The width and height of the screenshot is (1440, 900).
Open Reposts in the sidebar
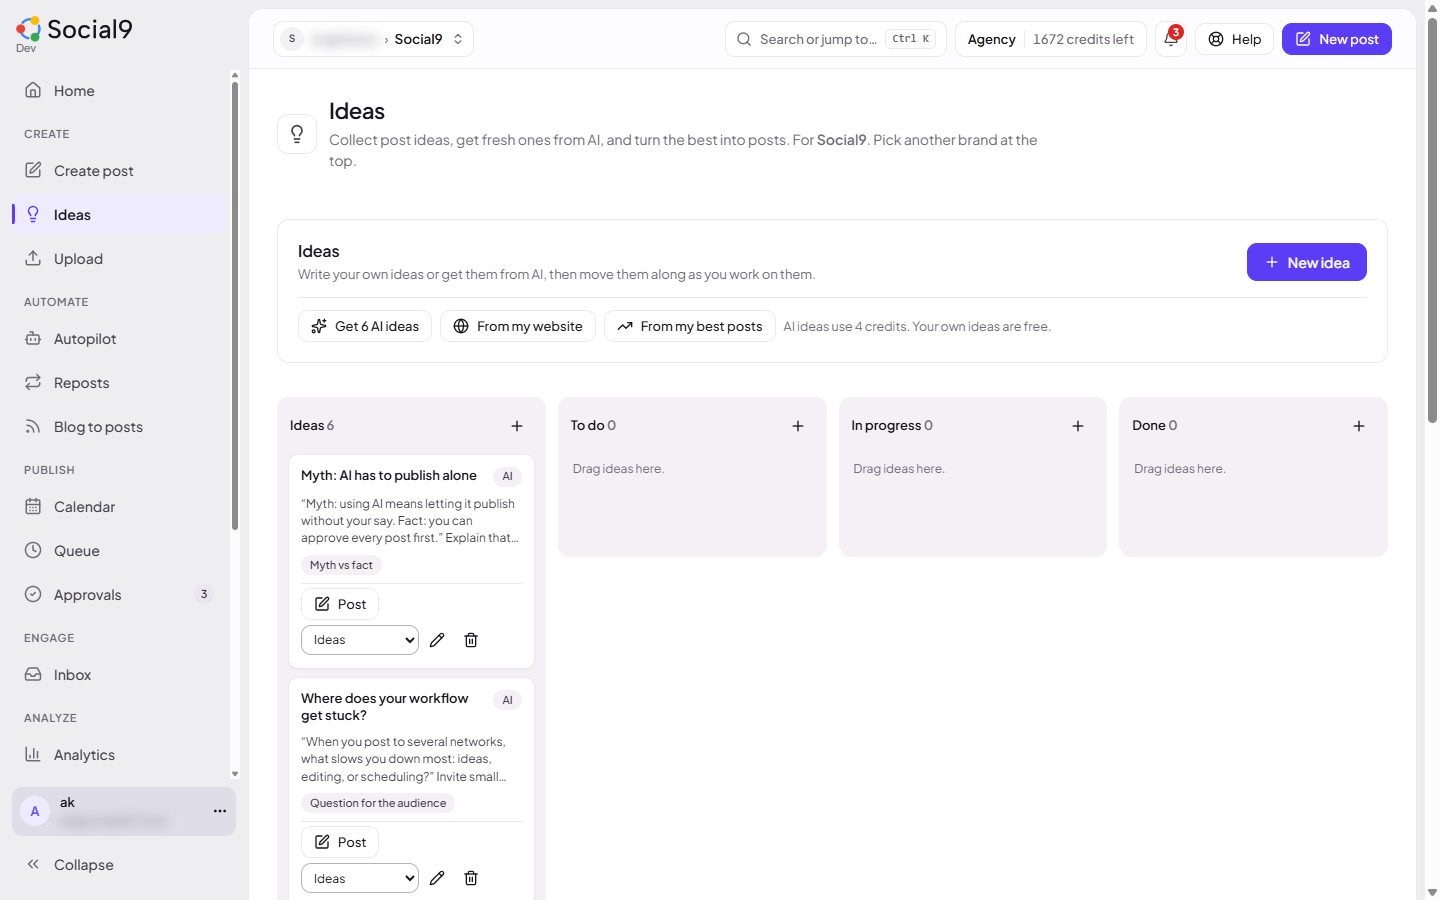click(x=120, y=383)
